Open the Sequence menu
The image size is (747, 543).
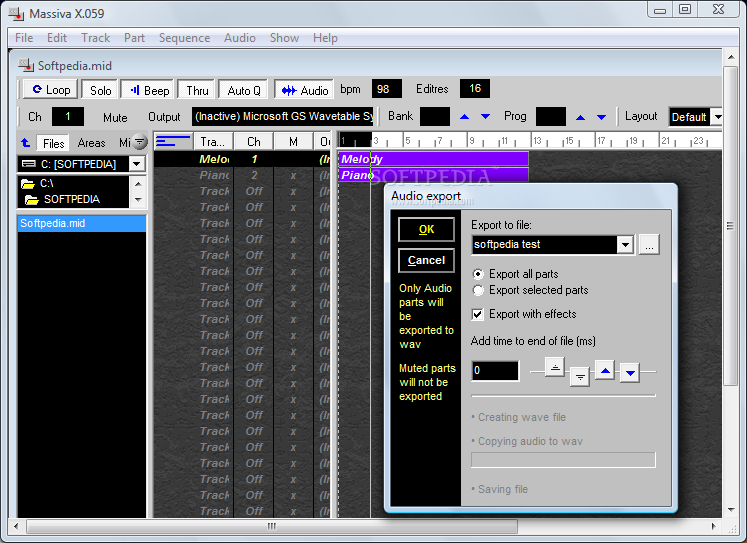point(184,38)
